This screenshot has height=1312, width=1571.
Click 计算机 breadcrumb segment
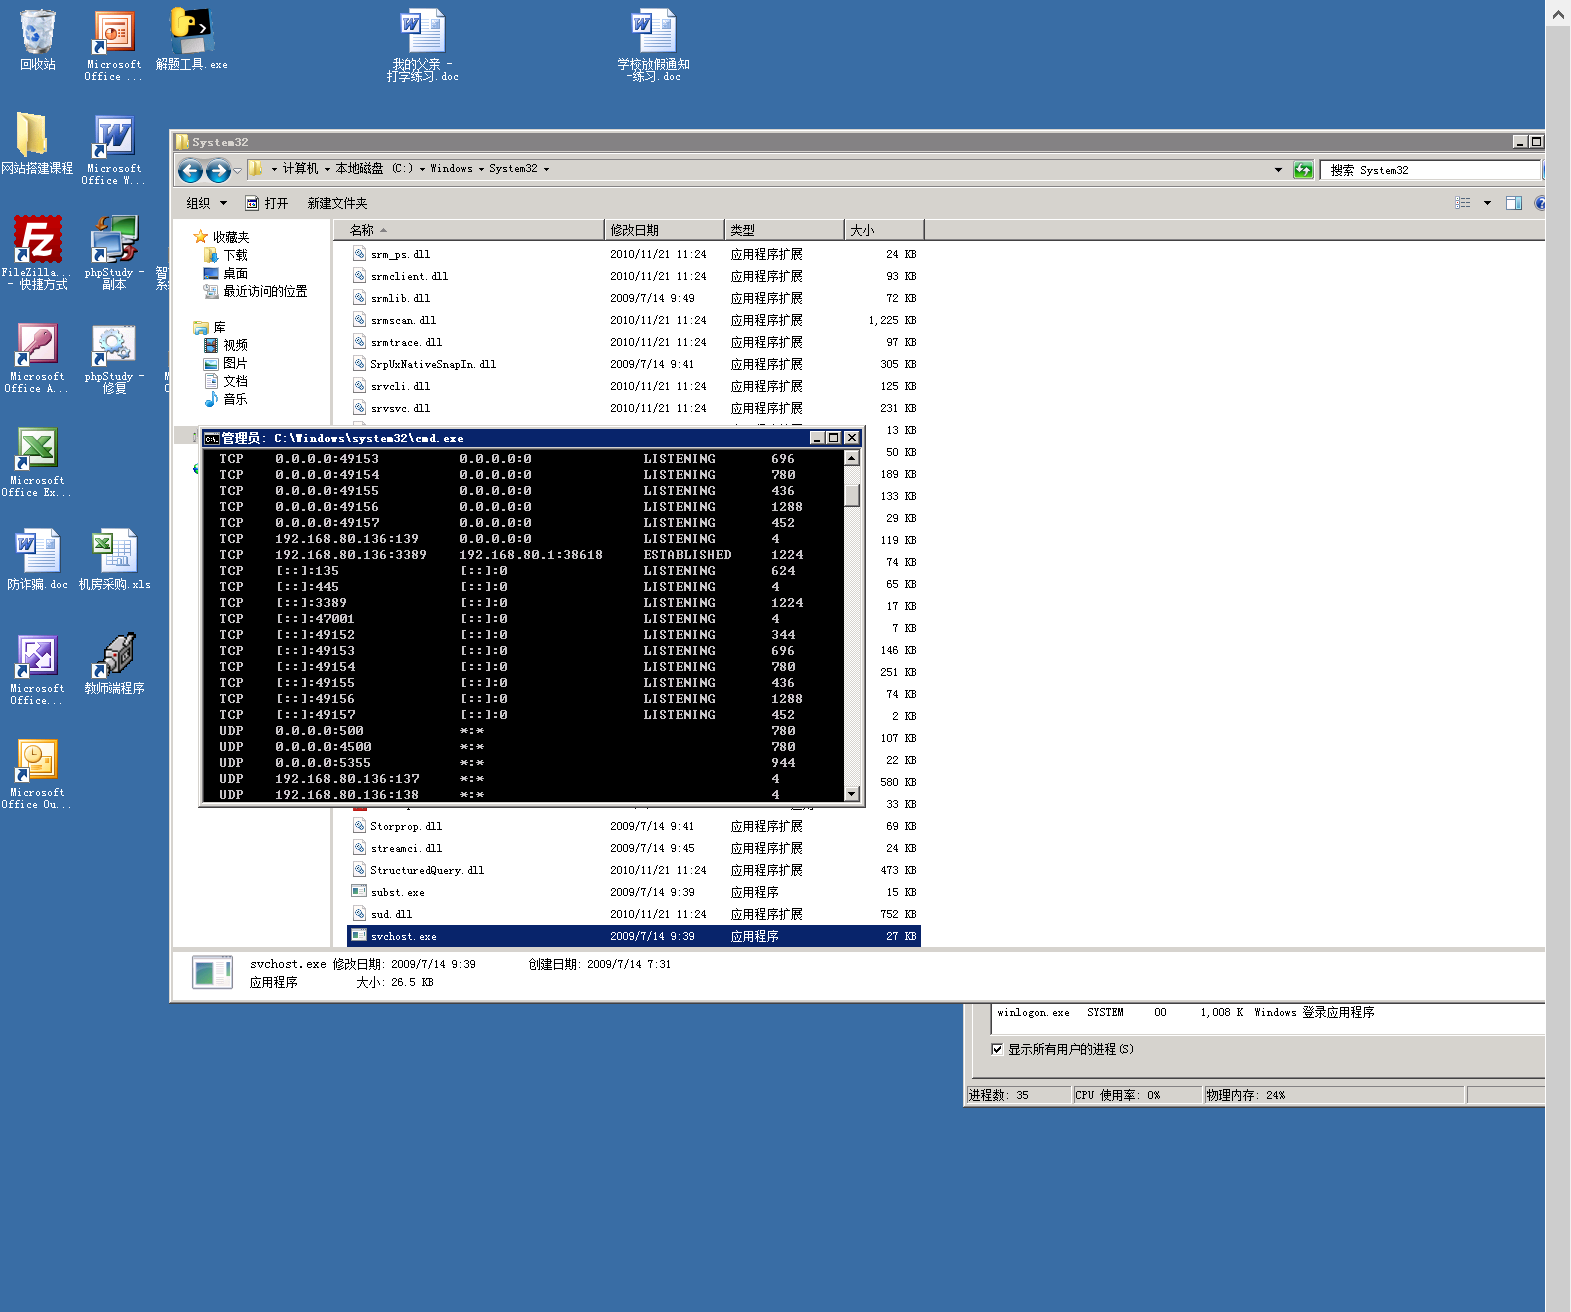(x=300, y=169)
